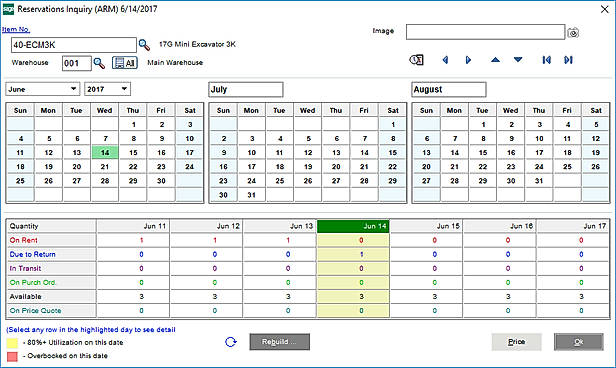Click the August month name field

tap(449, 90)
